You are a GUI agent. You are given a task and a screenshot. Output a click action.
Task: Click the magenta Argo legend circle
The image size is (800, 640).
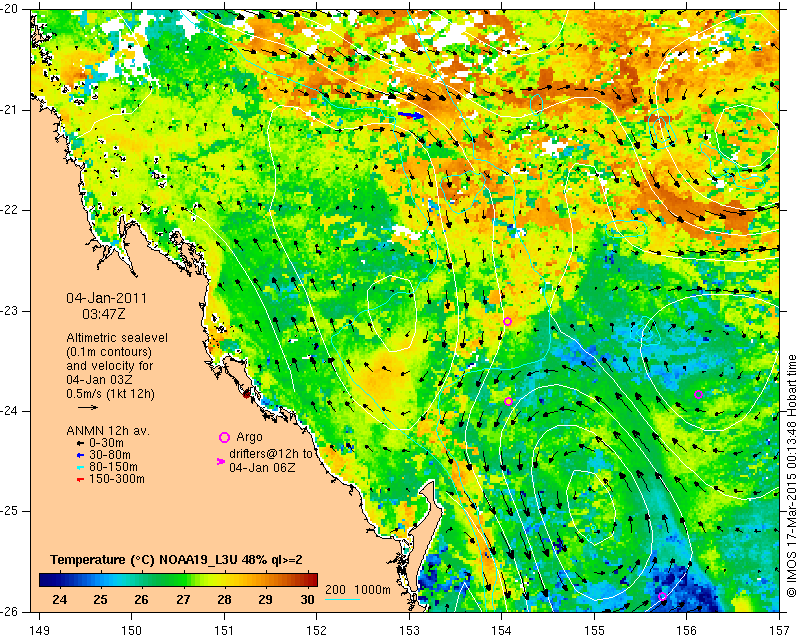pos(224,437)
